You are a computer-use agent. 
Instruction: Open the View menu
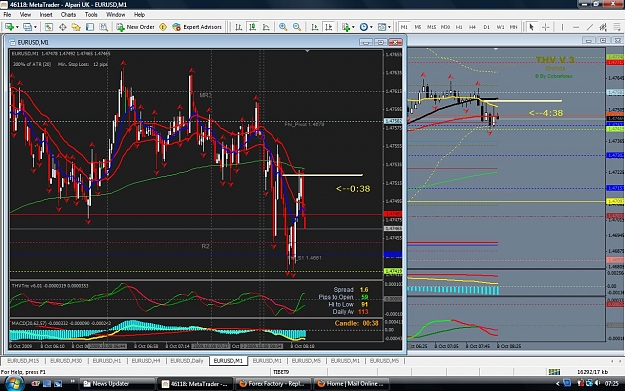click(x=25, y=15)
